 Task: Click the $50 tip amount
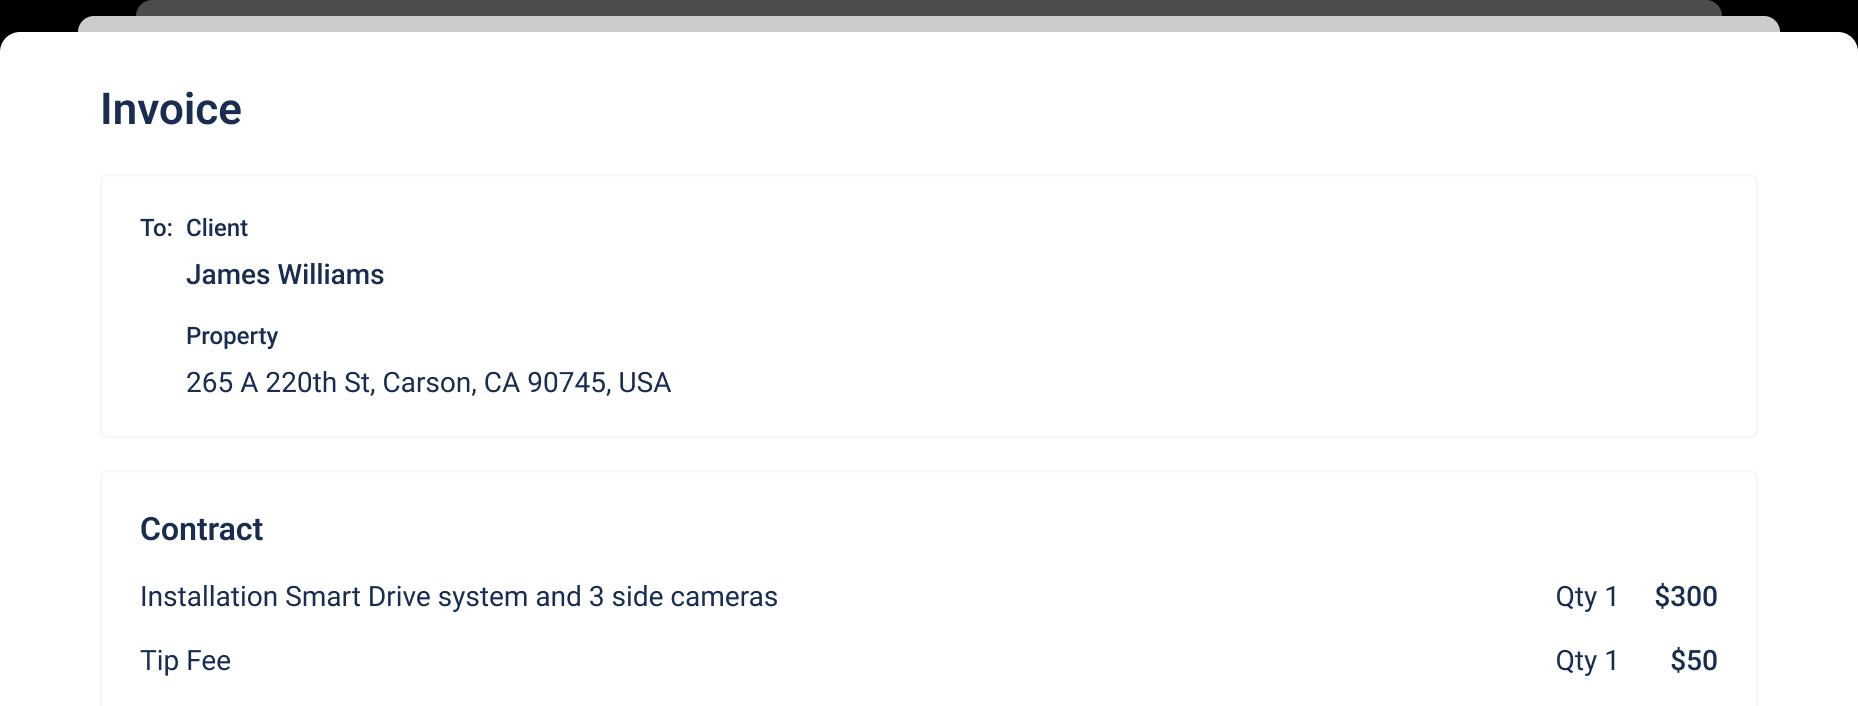(1694, 661)
